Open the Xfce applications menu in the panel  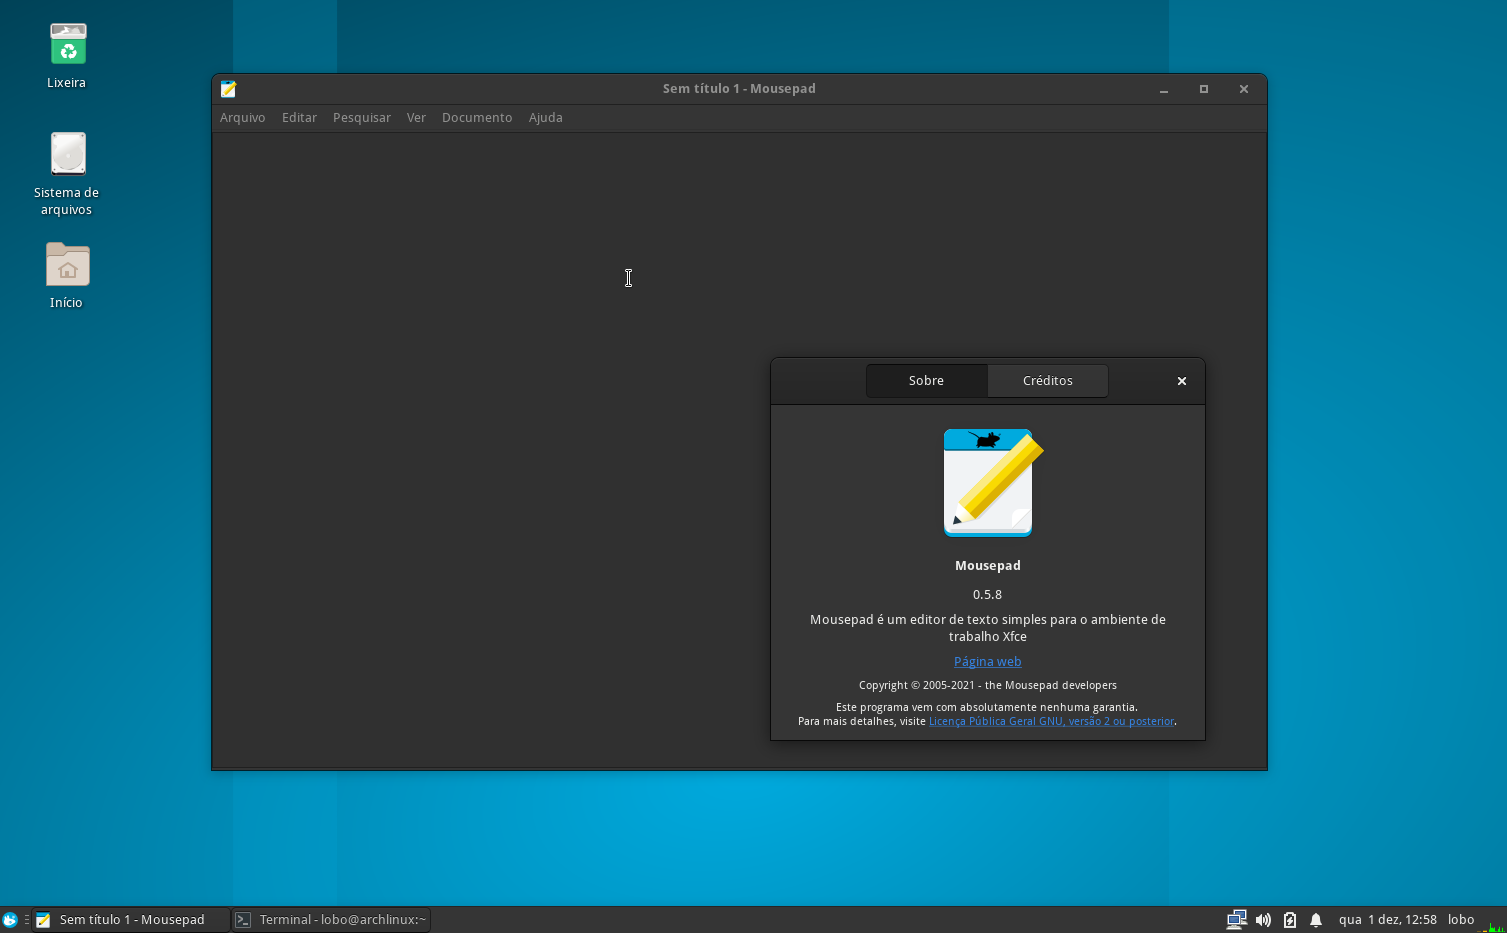(10, 919)
